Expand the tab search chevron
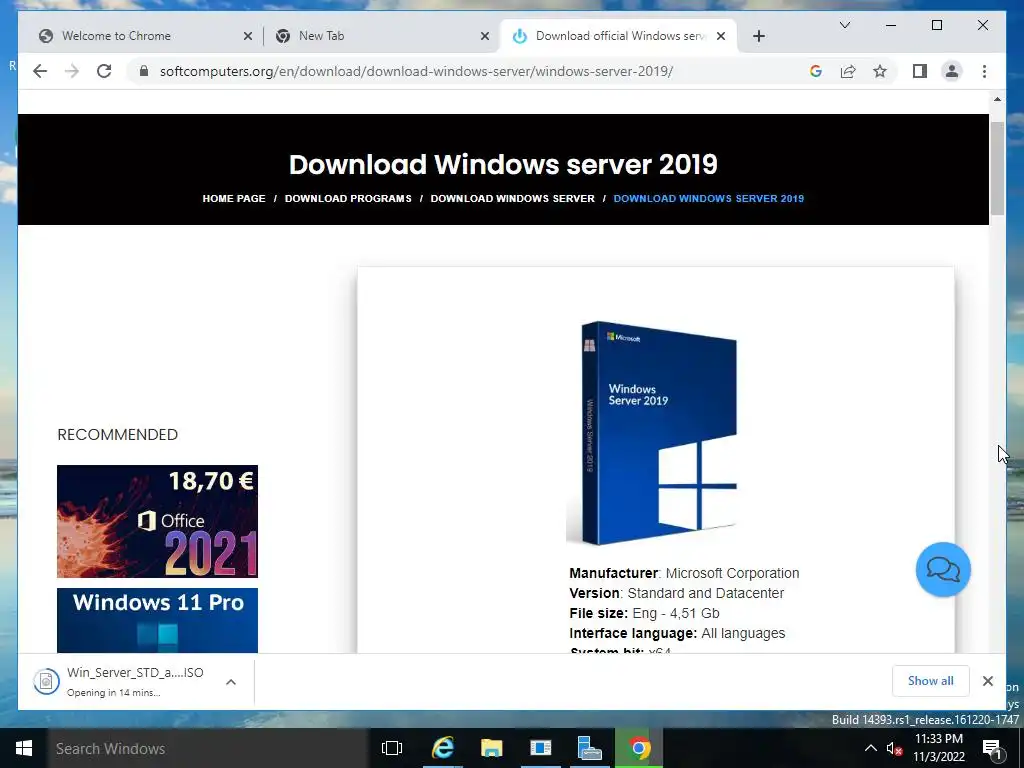 tap(844, 25)
